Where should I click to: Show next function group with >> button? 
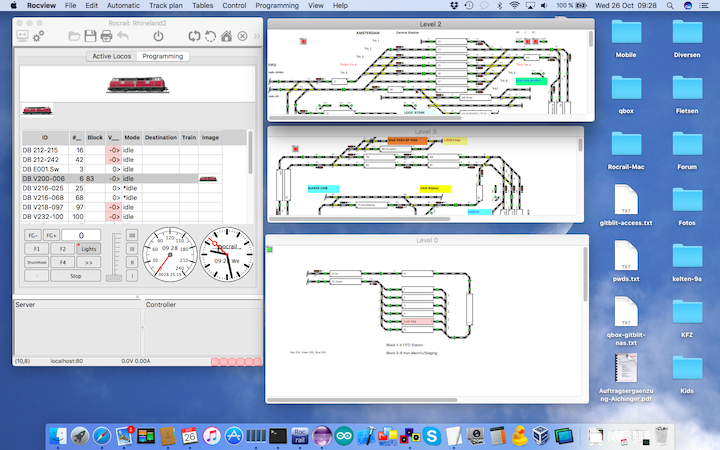(90, 261)
